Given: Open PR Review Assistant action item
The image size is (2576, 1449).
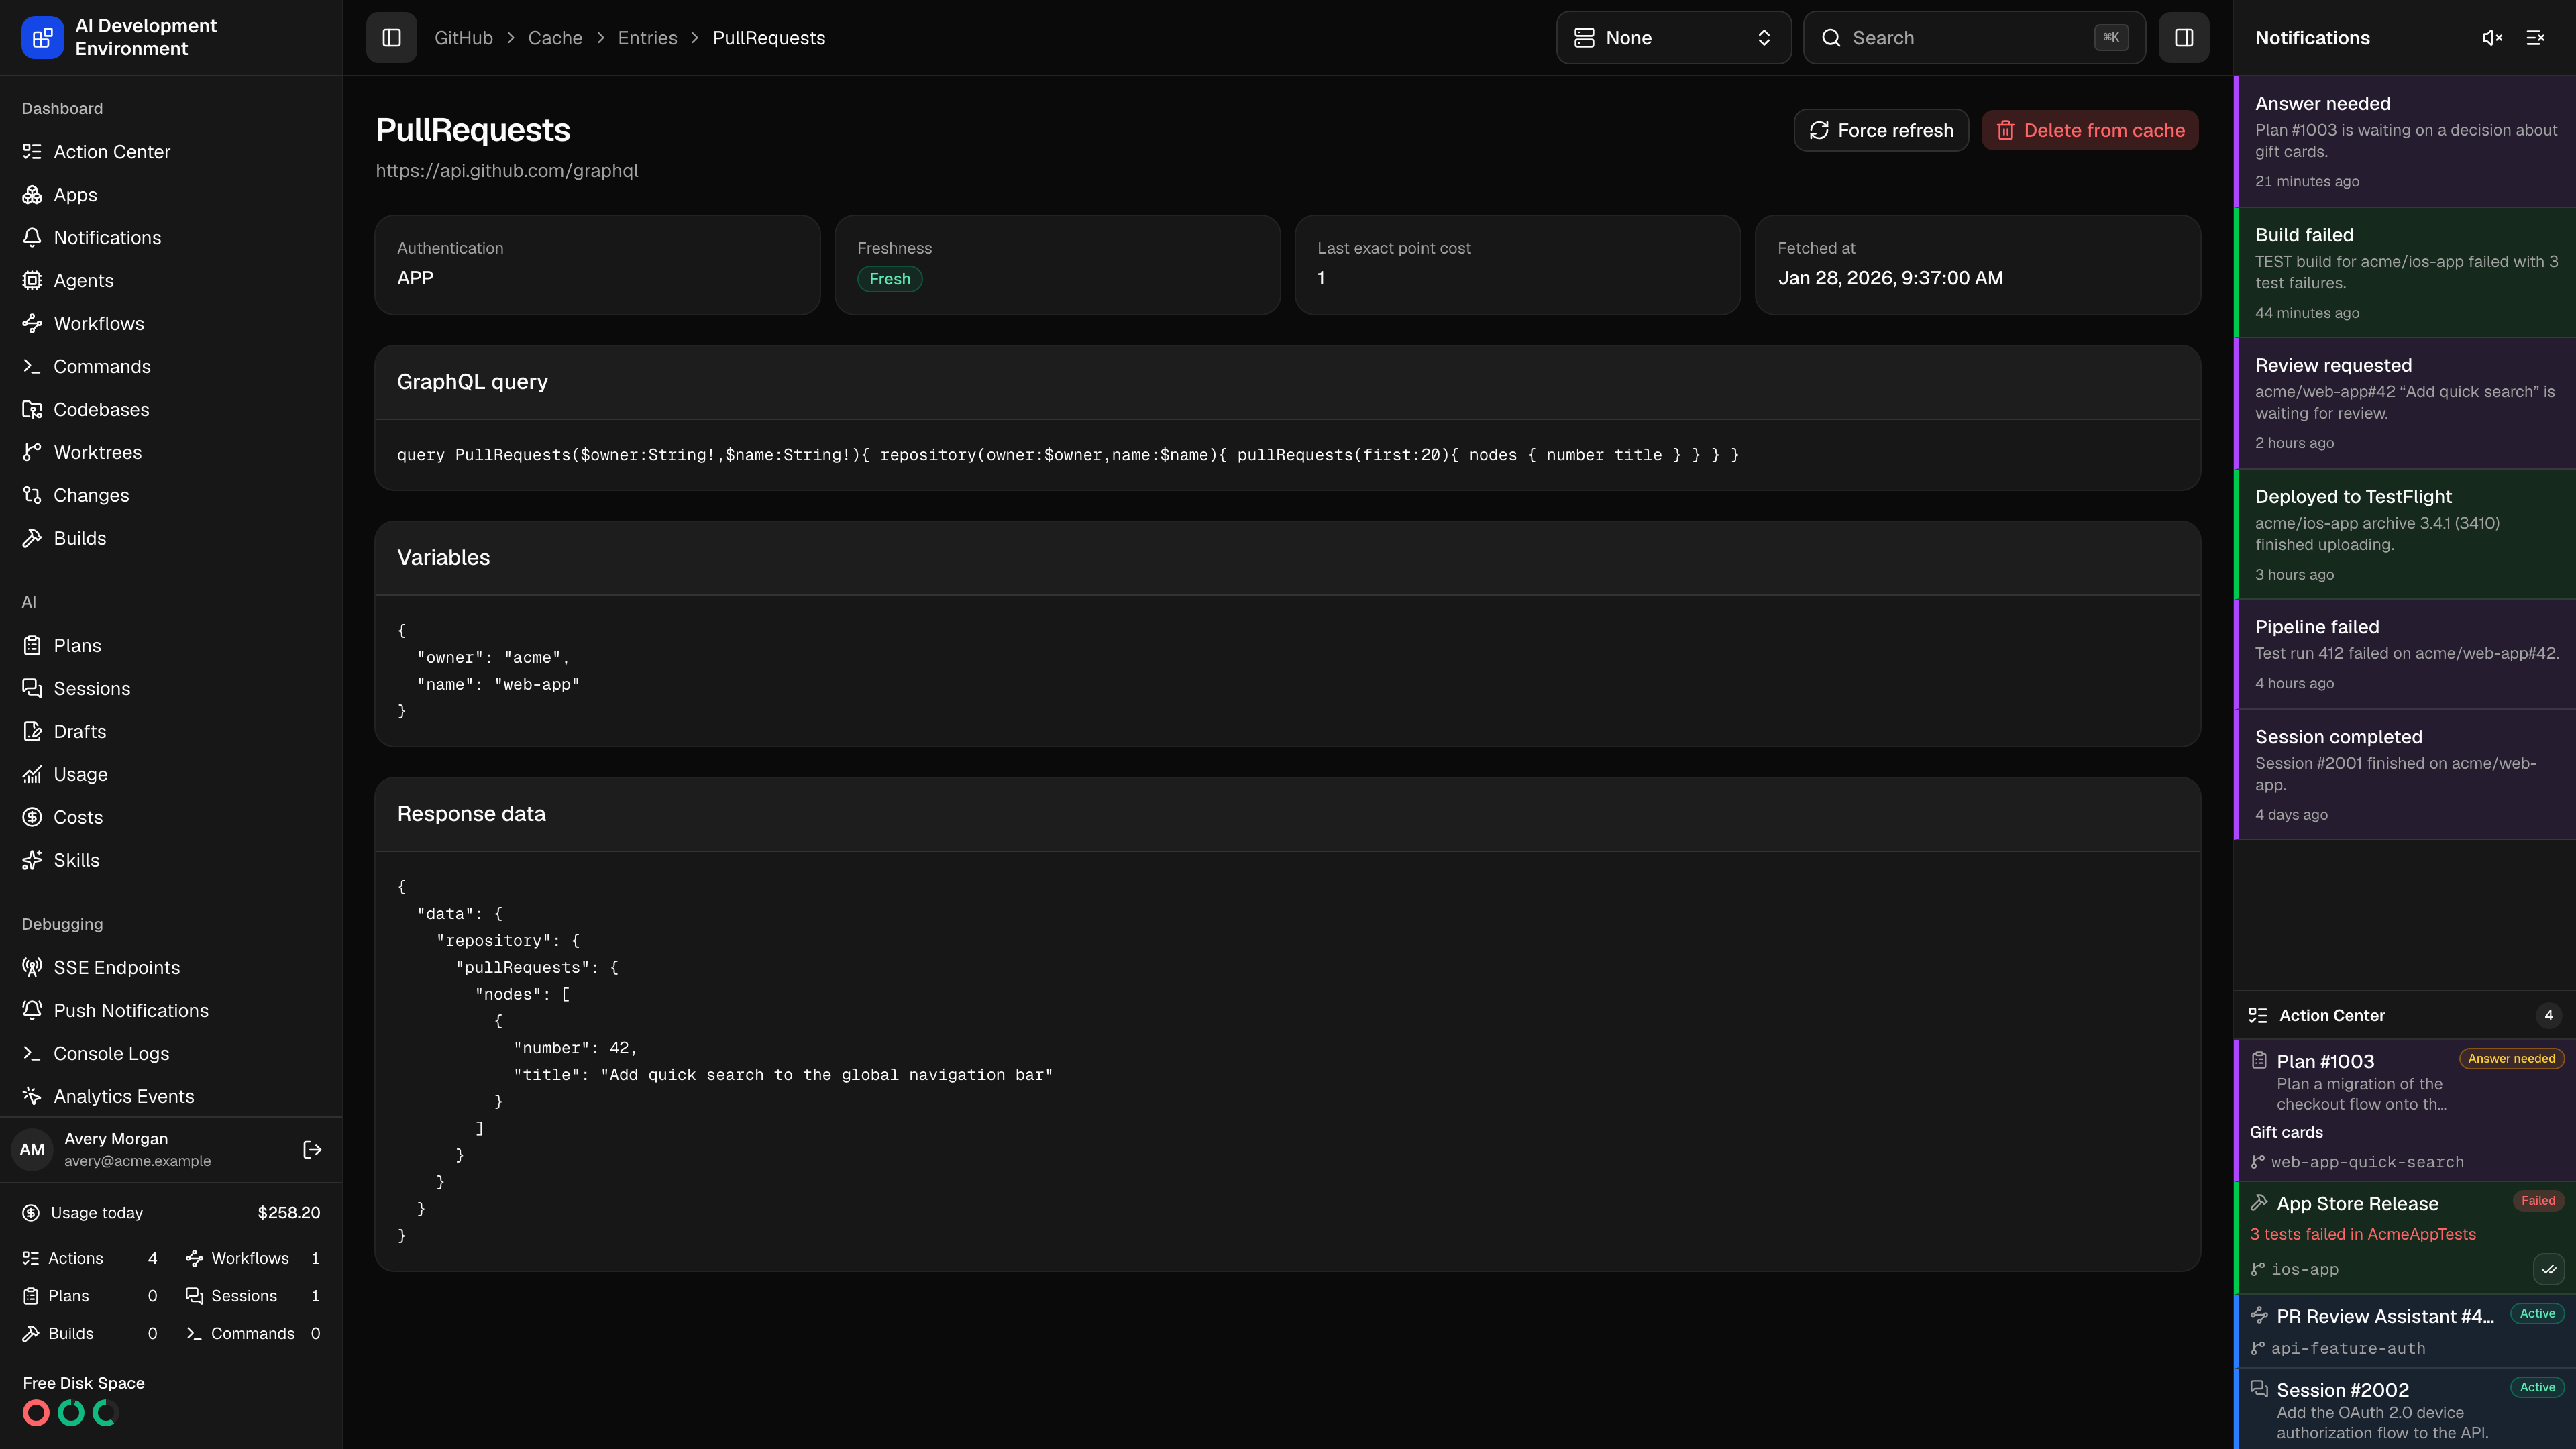Looking at the screenshot, I should click(2405, 1331).
